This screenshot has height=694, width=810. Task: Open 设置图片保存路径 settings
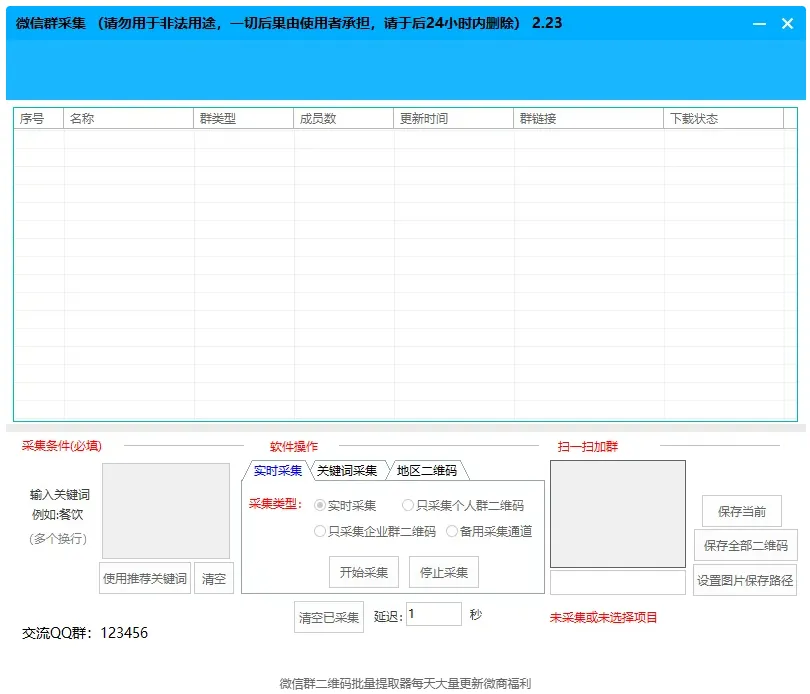744,580
